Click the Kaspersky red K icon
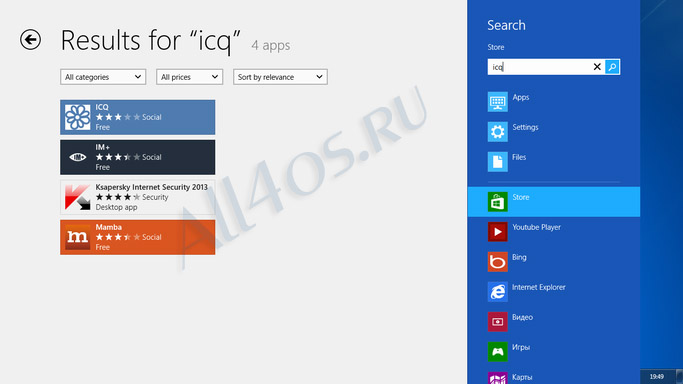Image resolution: width=683 pixels, height=384 pixels. pyautogui.click(x=78, y=197)
